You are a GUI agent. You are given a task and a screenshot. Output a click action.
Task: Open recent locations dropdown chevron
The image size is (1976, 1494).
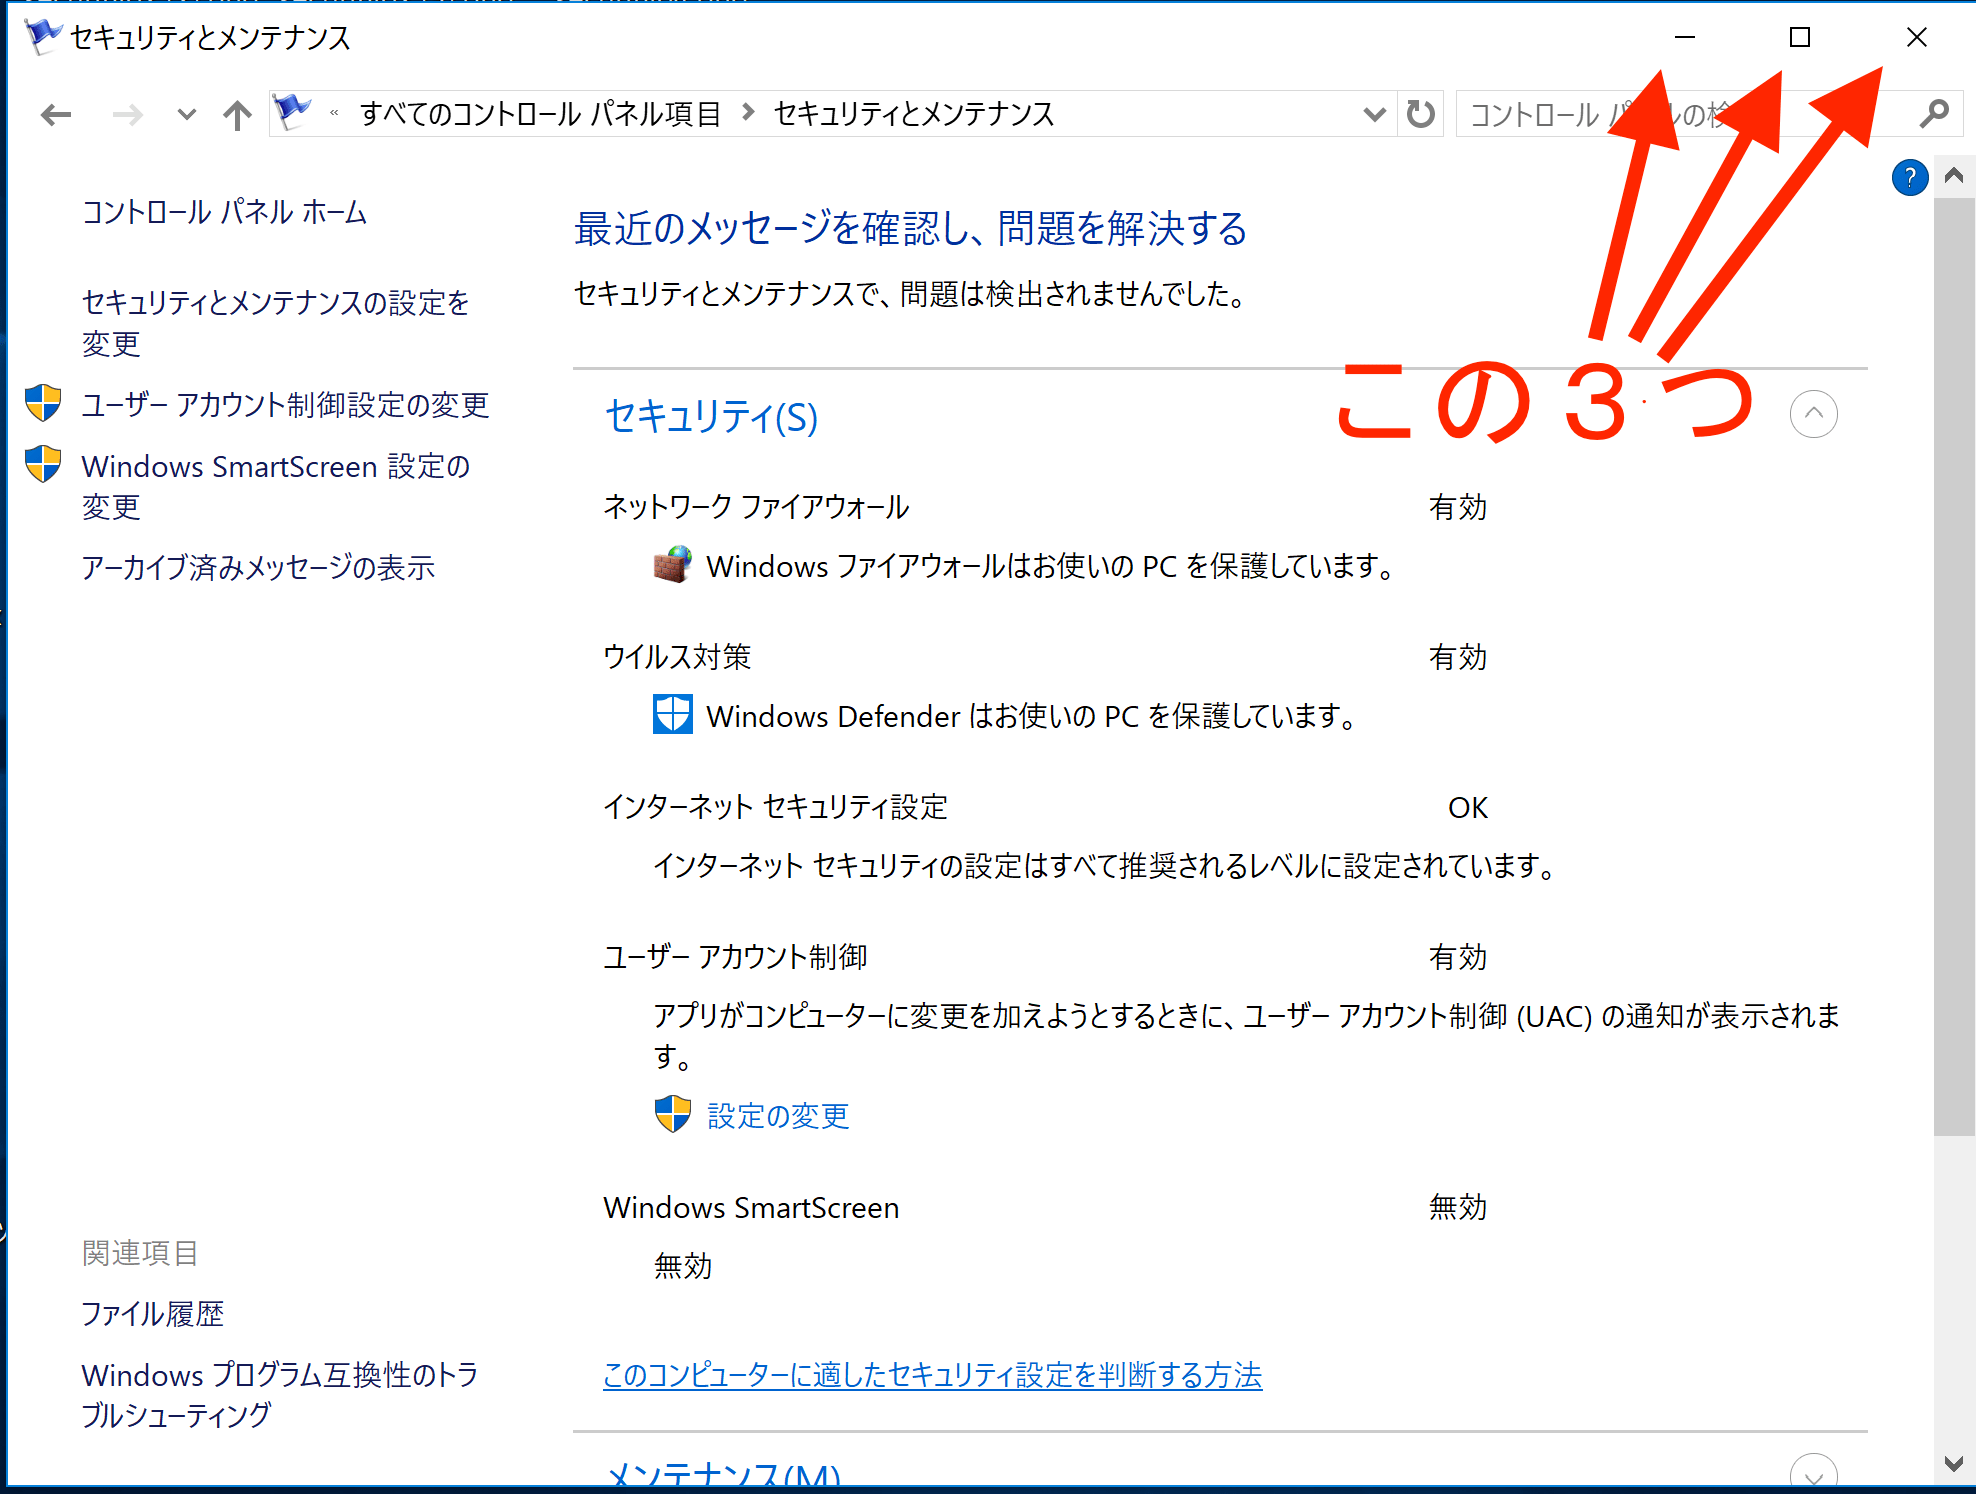pos(185,115)
